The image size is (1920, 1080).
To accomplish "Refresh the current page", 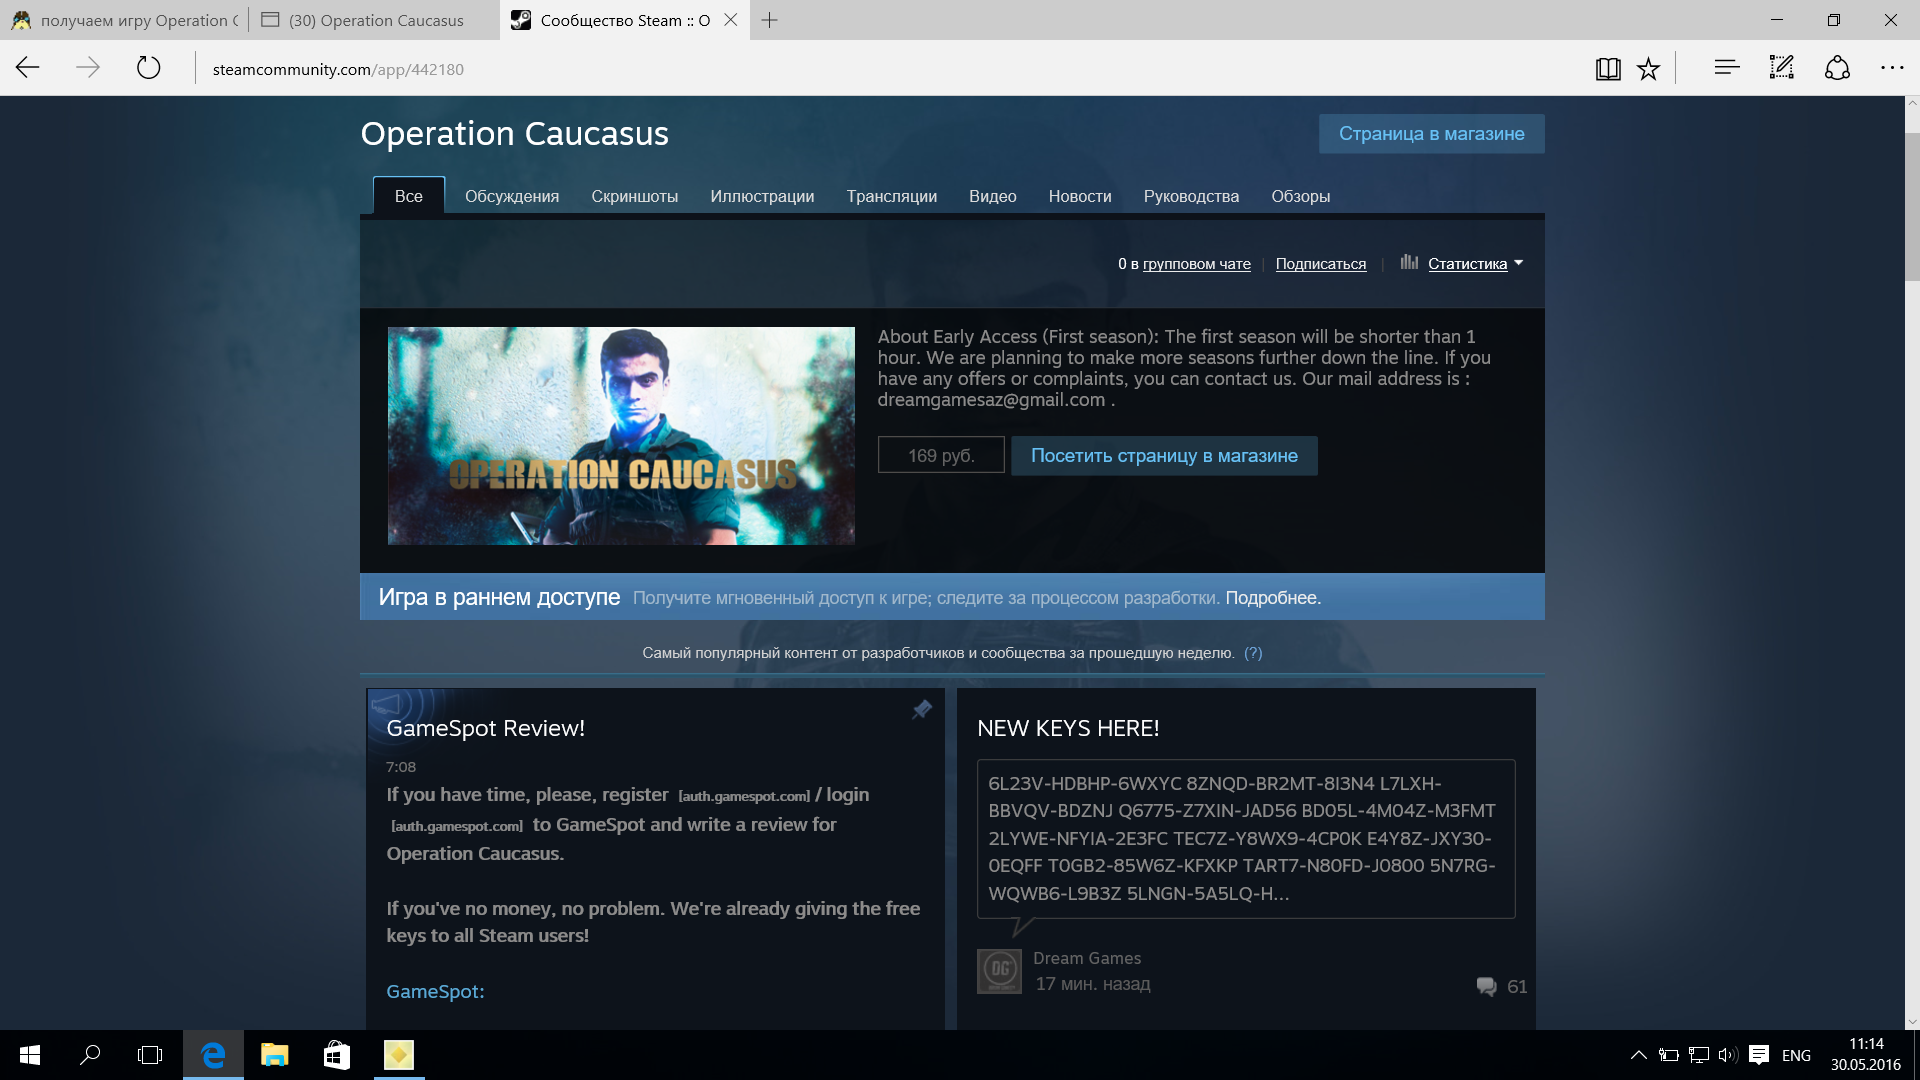I will 148,68.
